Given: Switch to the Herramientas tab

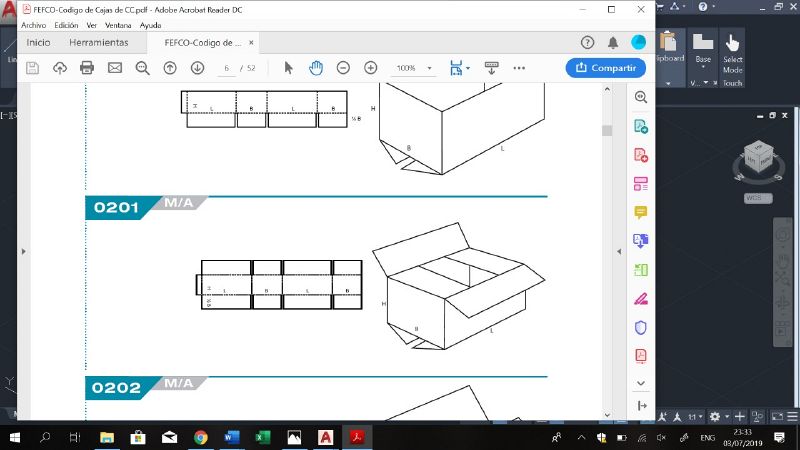Looking at the screenshot, I should [98, 42].
